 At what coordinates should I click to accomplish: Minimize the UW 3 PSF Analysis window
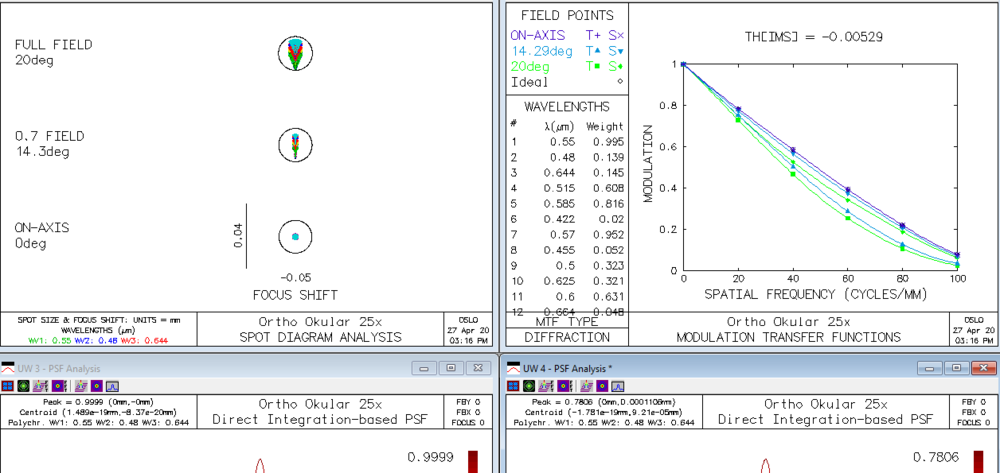(424, 368)
